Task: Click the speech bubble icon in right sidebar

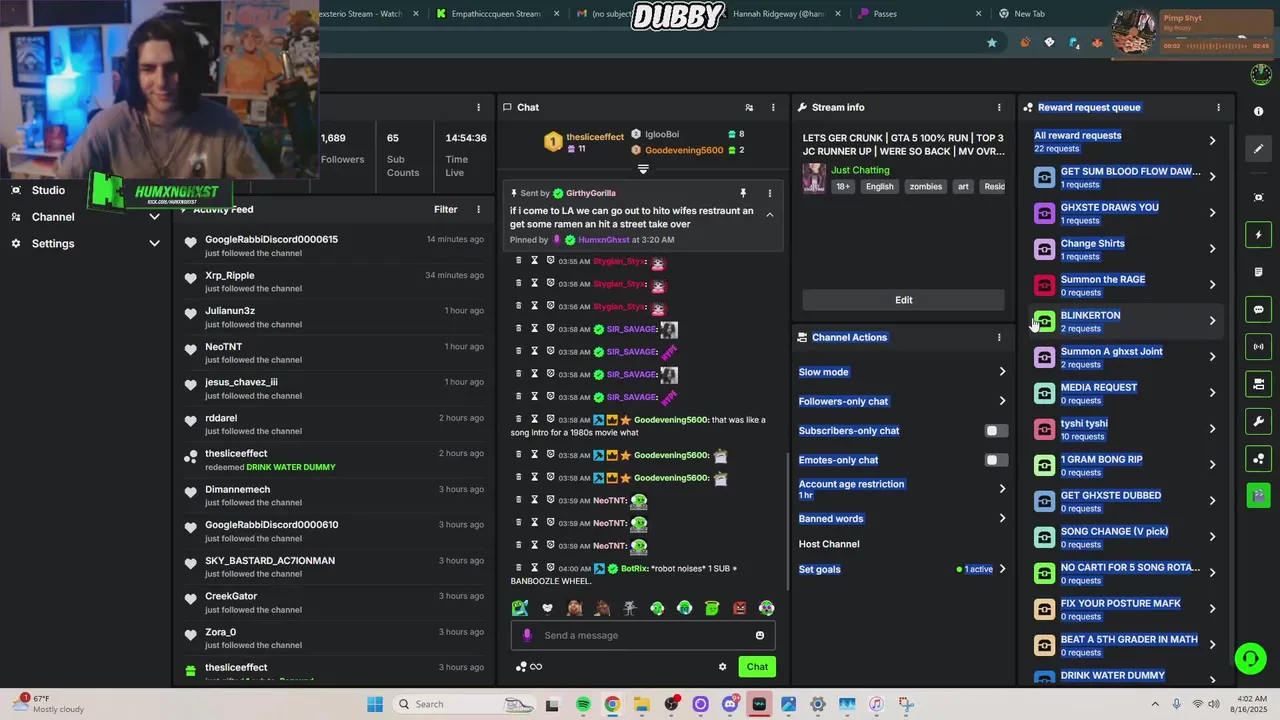Action: (x=1259, y=309)
